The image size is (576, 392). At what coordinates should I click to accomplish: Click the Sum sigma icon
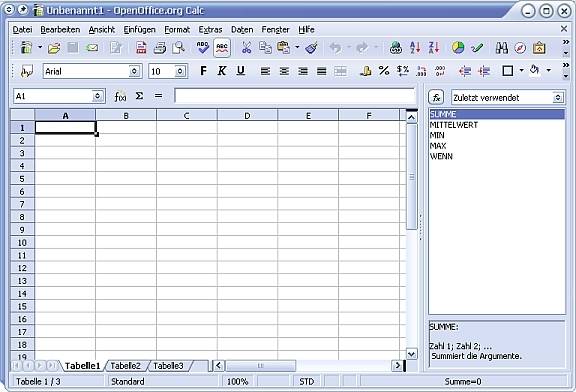[x=139, y=96]
